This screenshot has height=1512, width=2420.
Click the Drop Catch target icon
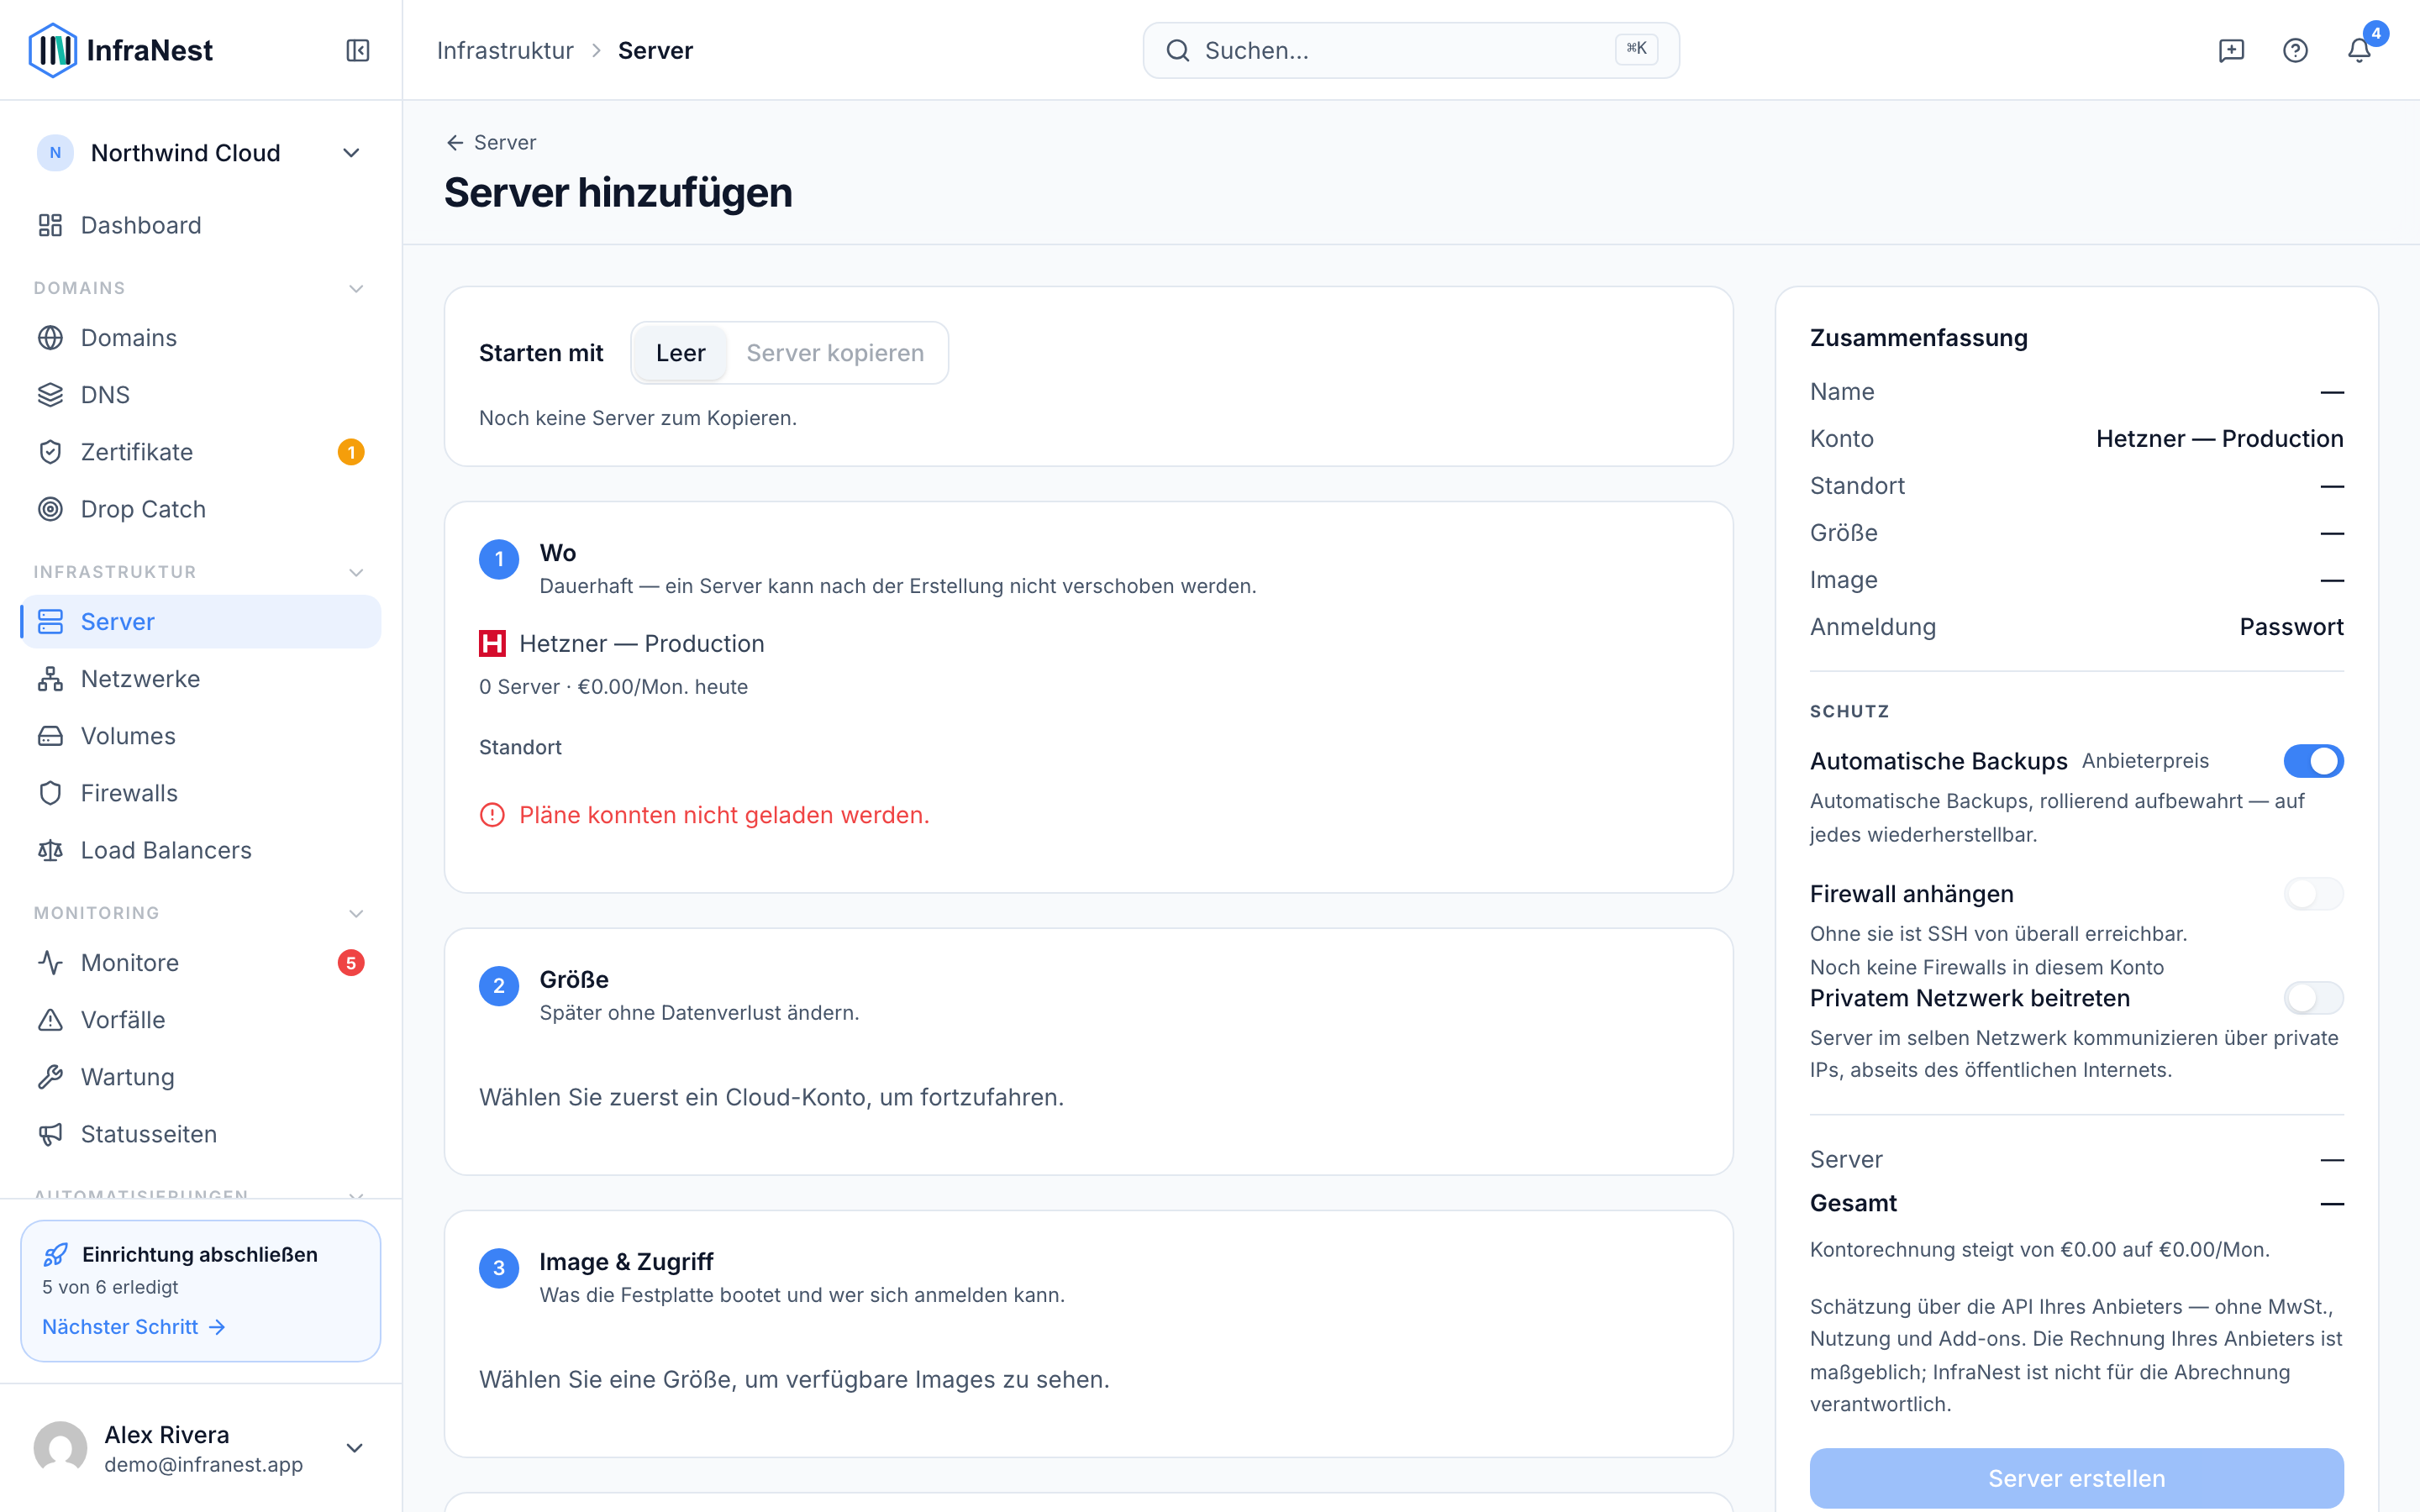coord(50,509)
